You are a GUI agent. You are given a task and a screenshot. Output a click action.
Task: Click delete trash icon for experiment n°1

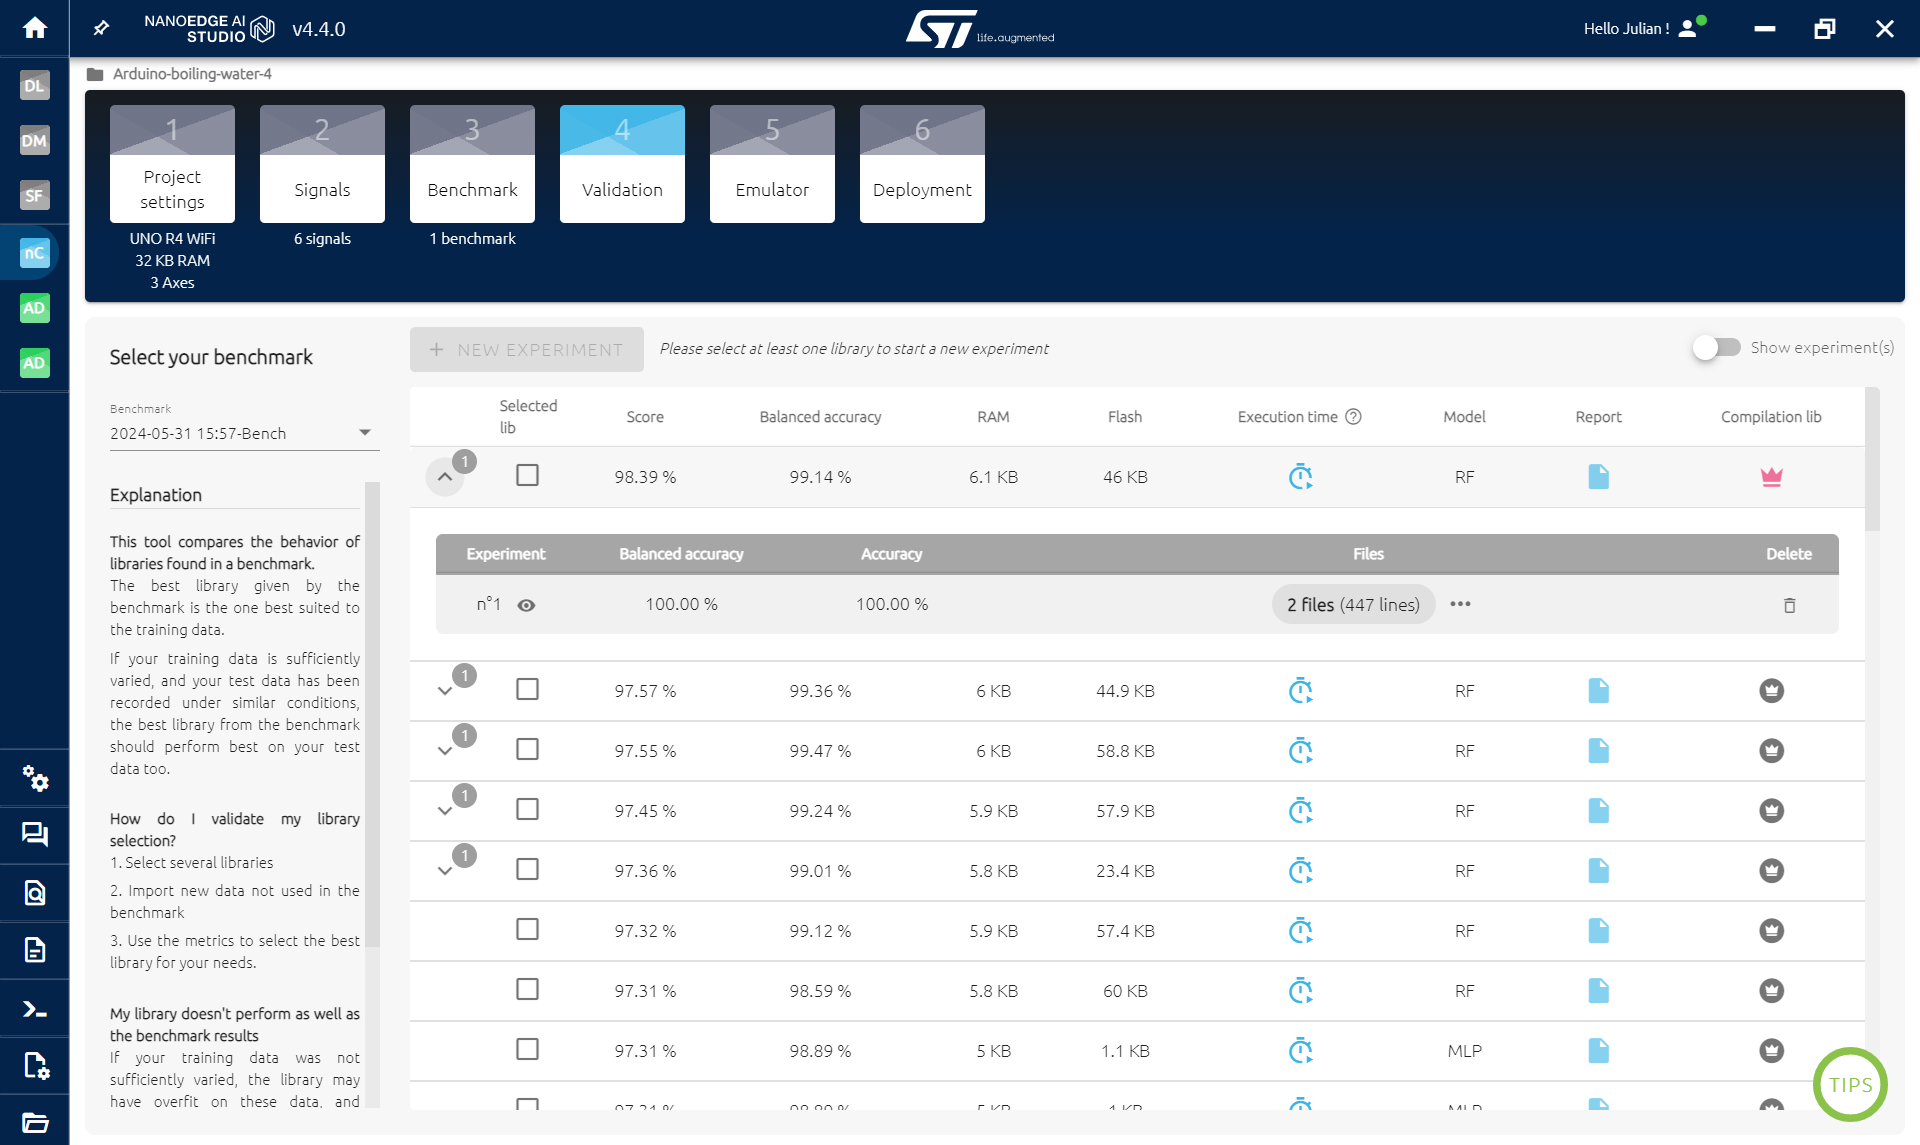1789,605
